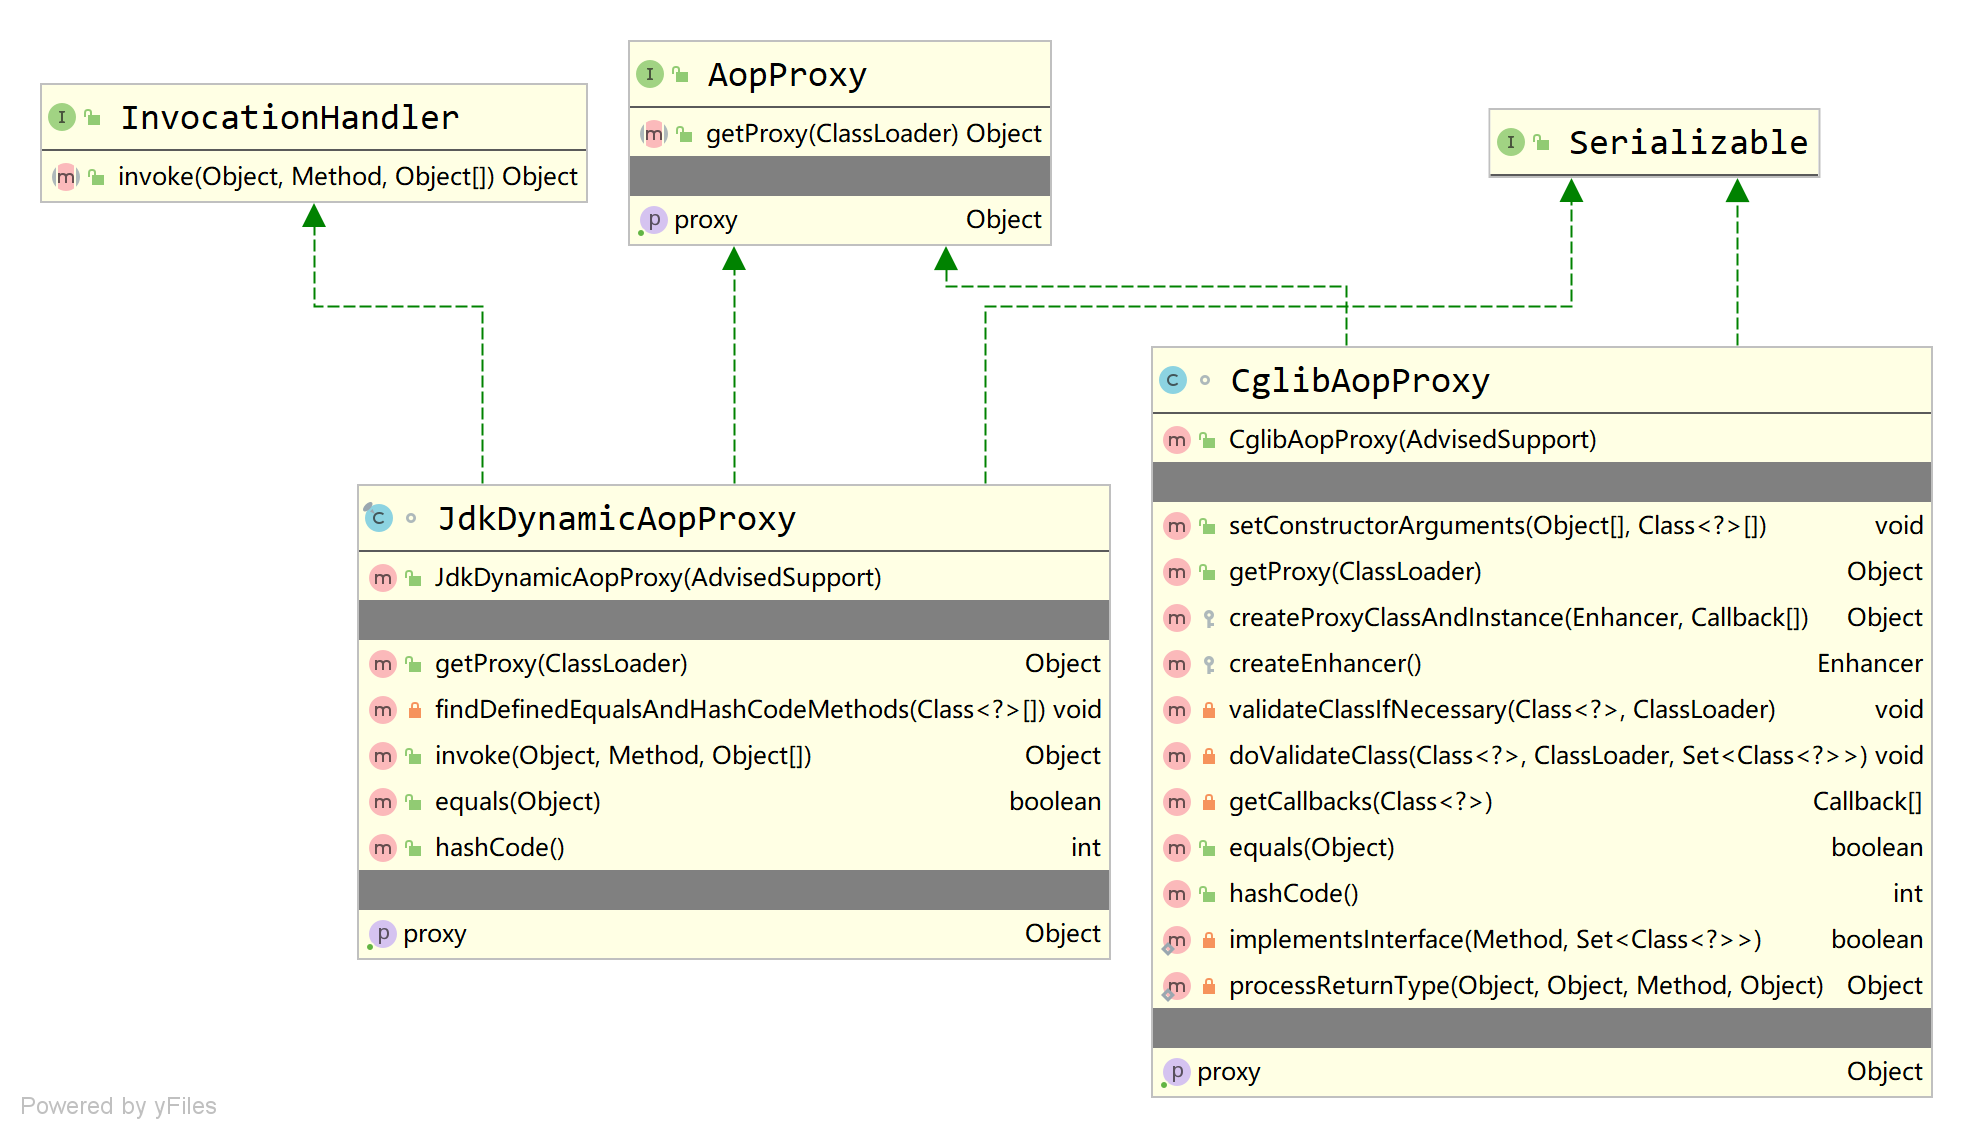Click the property icon of CglibAopProxy proxy
This screenshot has width=1974, height=1138.
tap(1177, 1072)
